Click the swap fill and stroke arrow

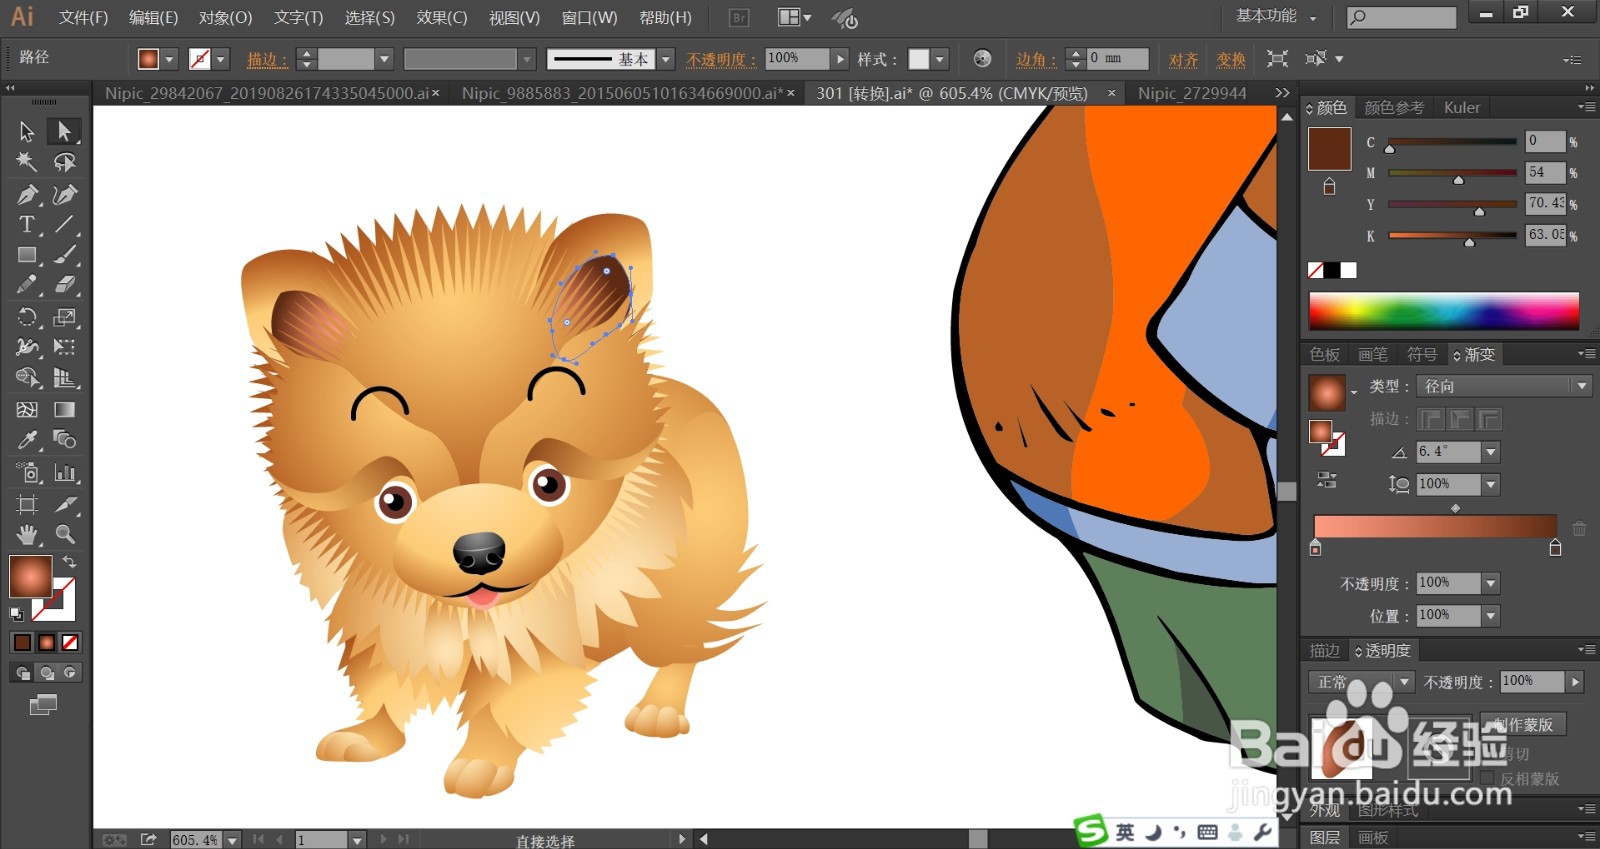70,562
